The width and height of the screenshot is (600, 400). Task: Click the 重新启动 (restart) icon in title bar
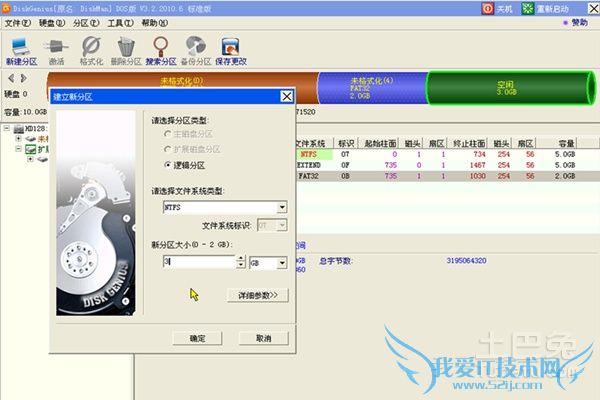528,8
